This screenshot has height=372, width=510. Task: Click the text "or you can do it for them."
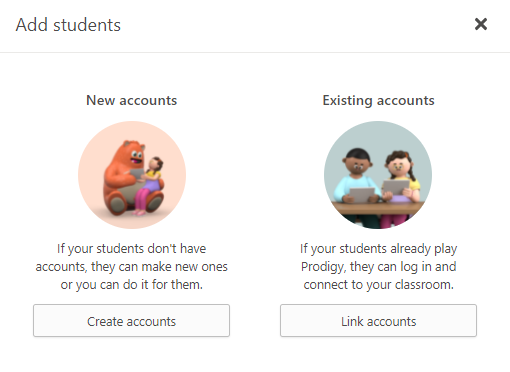pos(131,285)
